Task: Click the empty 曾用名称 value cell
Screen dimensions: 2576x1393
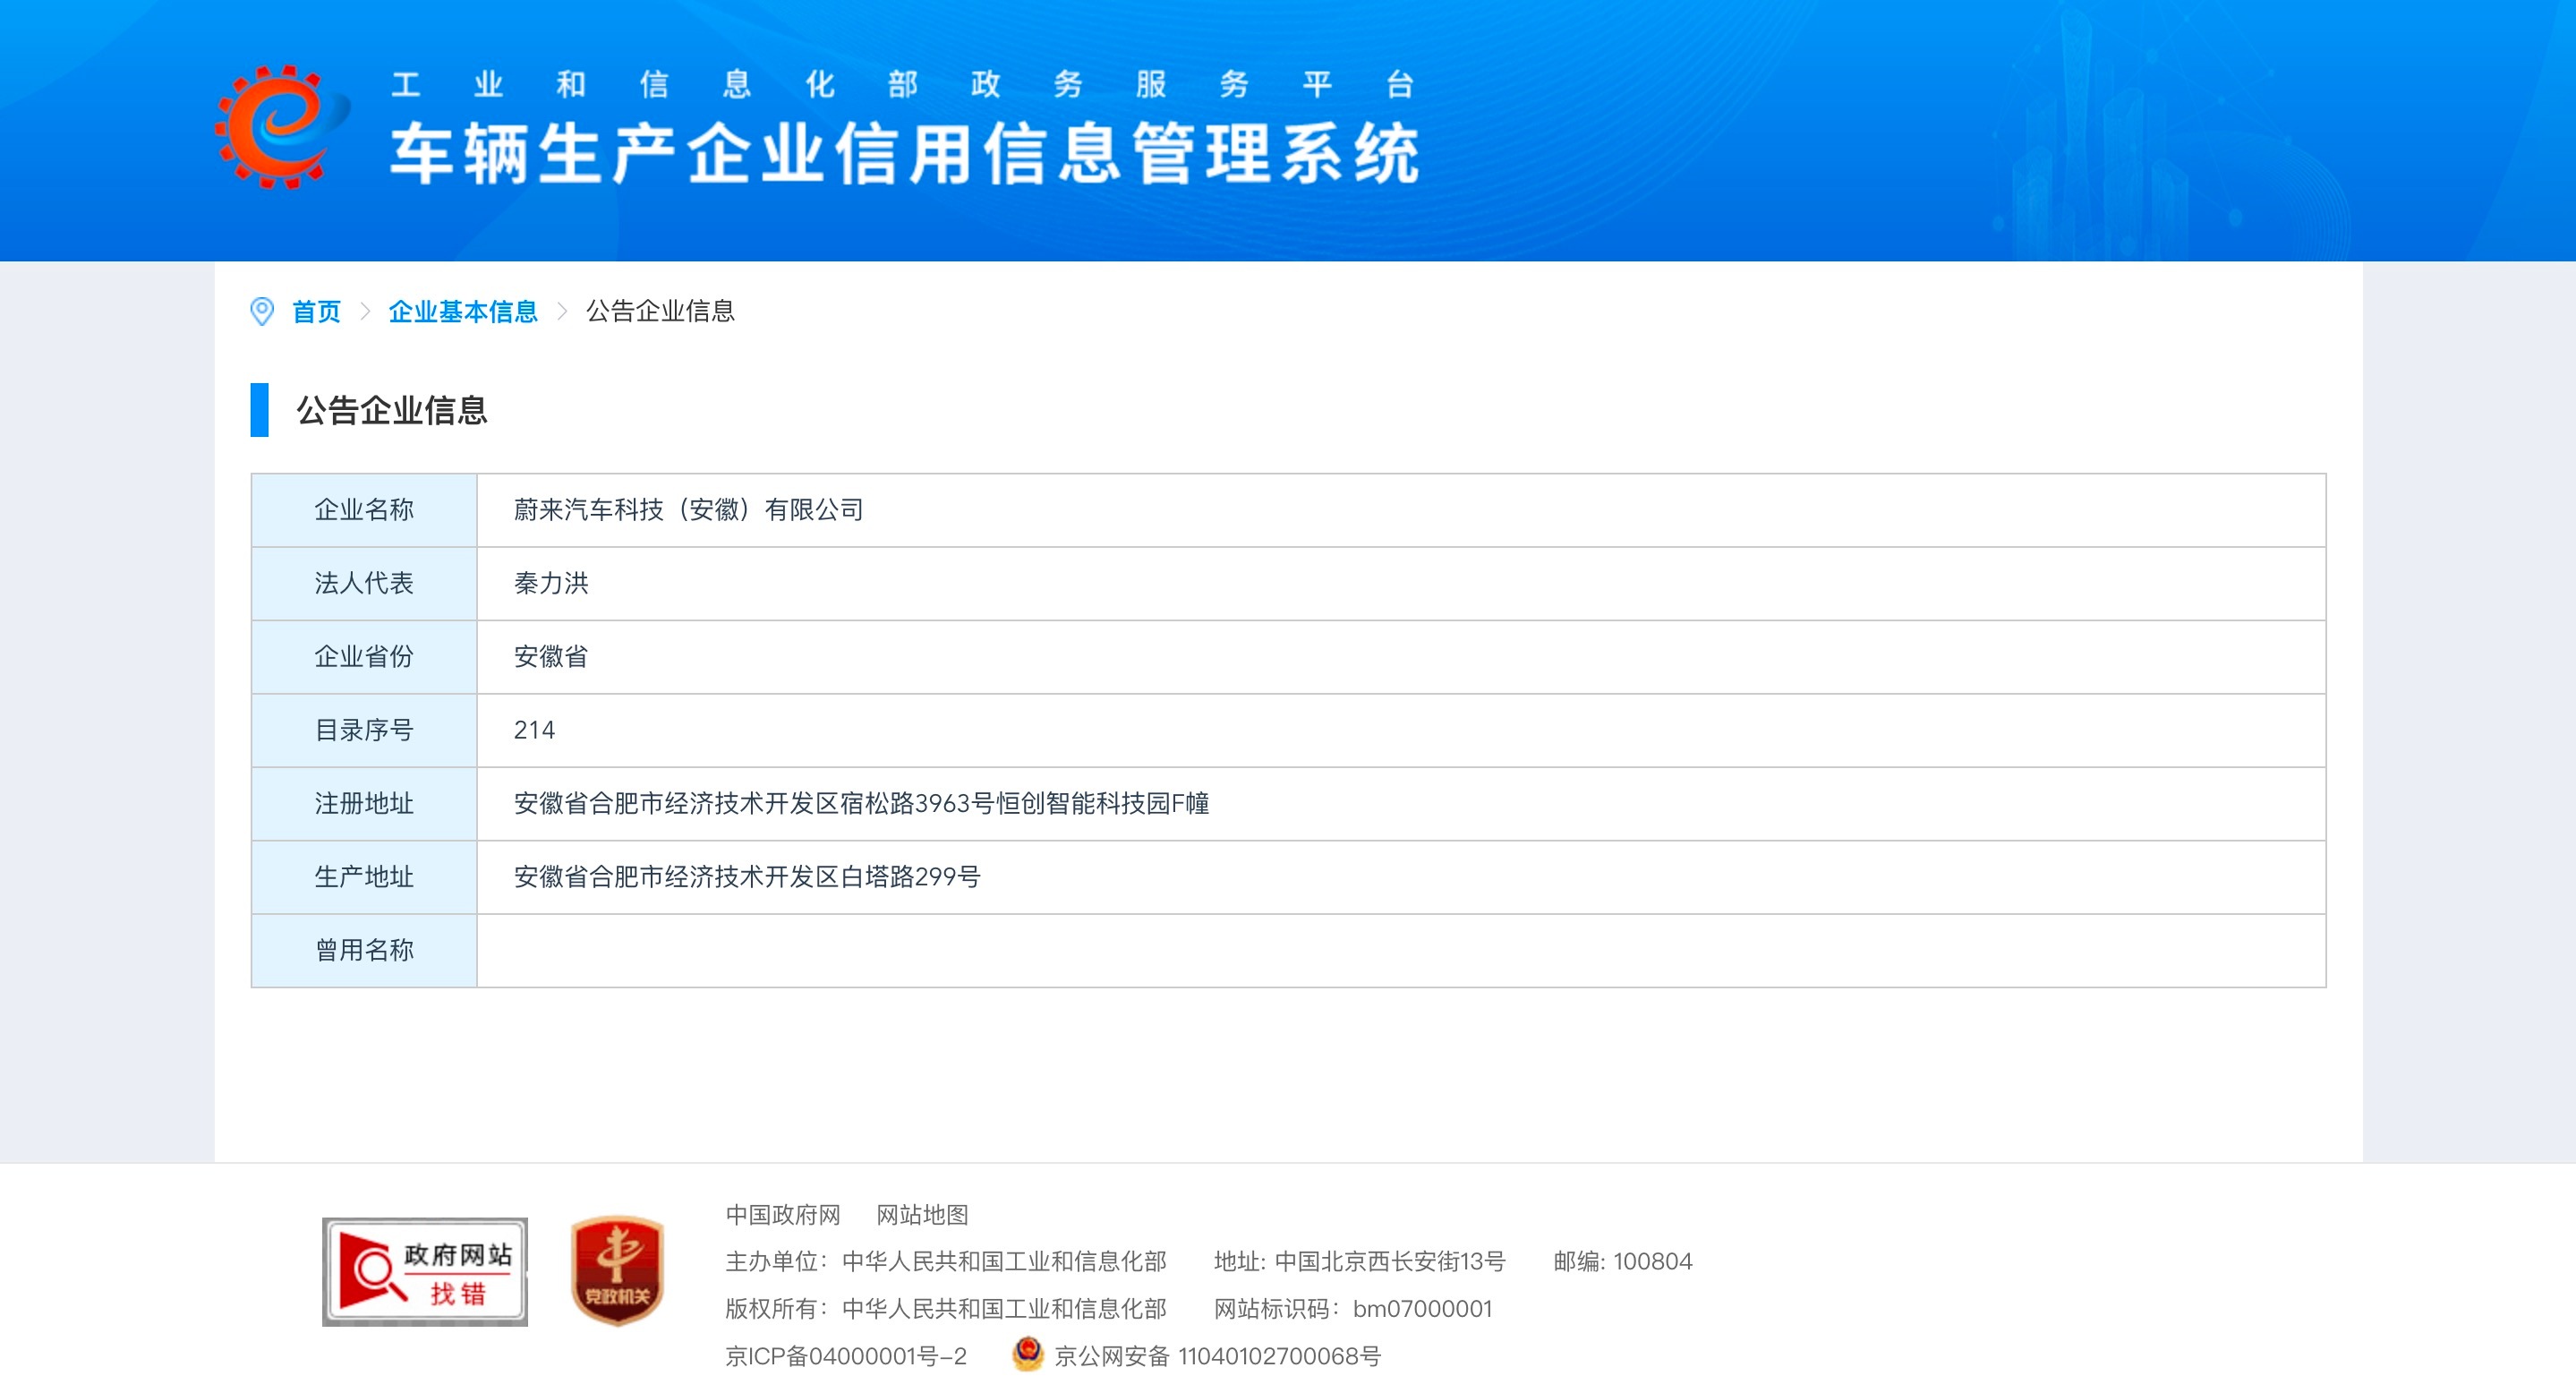Action: [1400, 951]
